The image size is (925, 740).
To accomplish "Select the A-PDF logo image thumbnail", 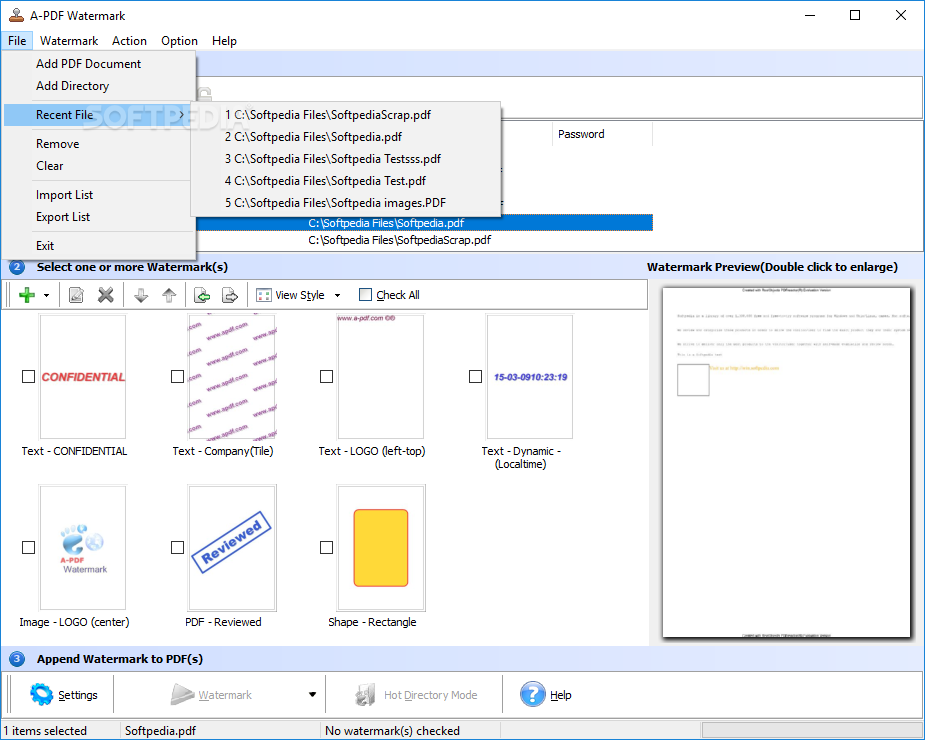I will [x=83, y=548].
